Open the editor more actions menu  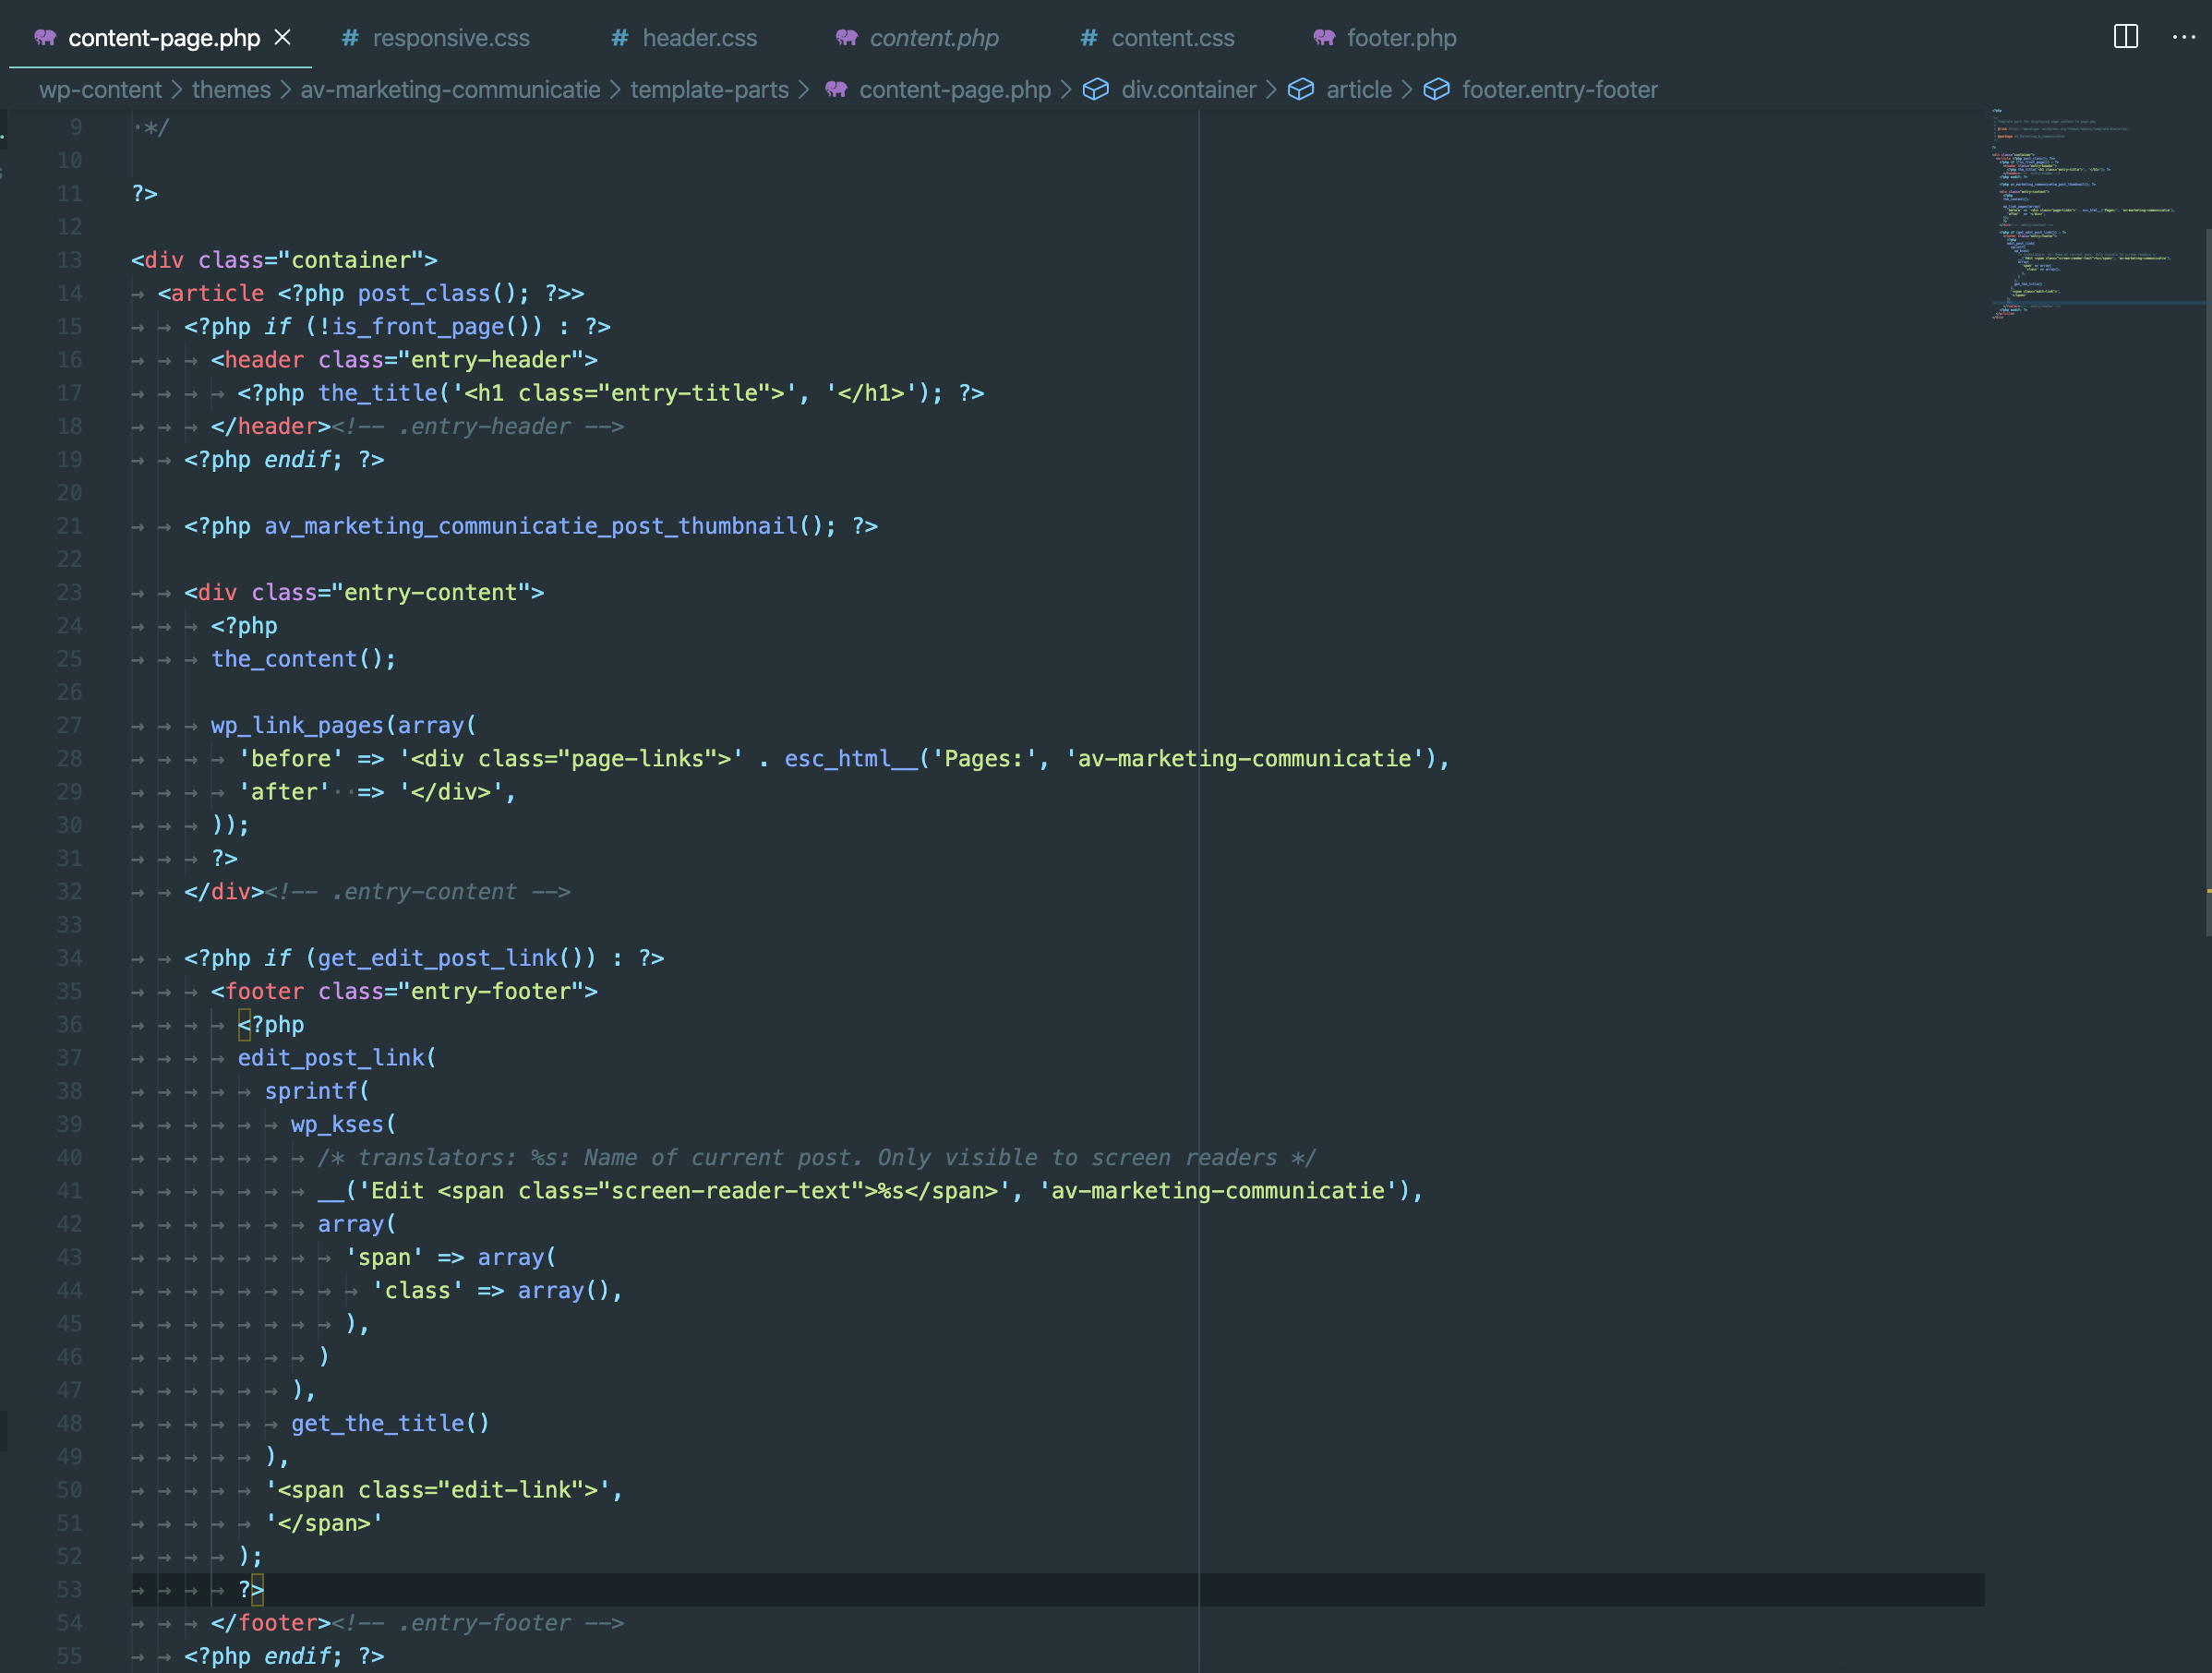2184,37
